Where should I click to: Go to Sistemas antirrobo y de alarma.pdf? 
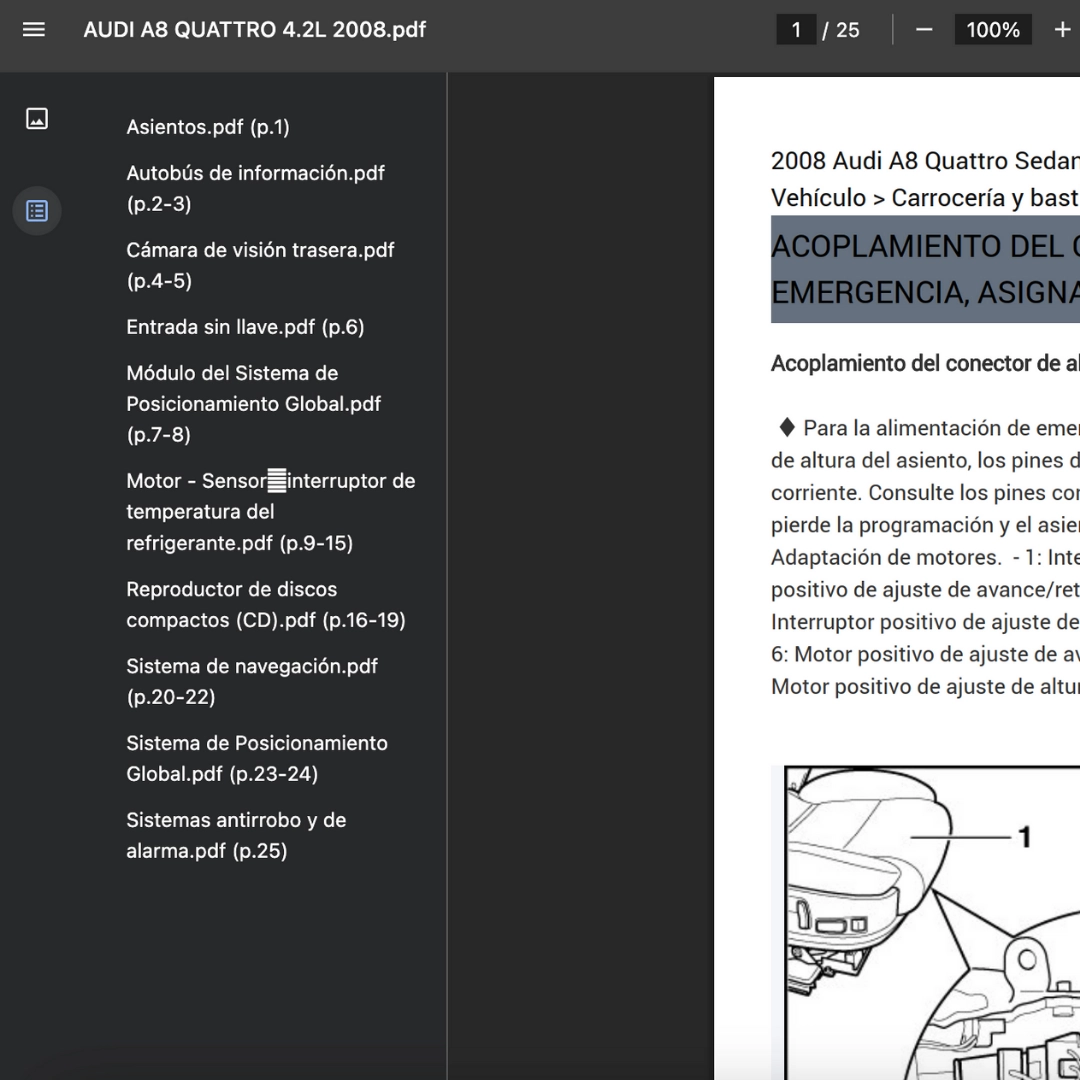coord(236,835)
